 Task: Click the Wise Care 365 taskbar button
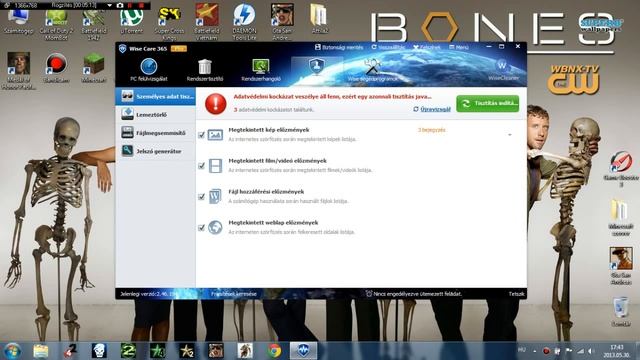(303, 351)
